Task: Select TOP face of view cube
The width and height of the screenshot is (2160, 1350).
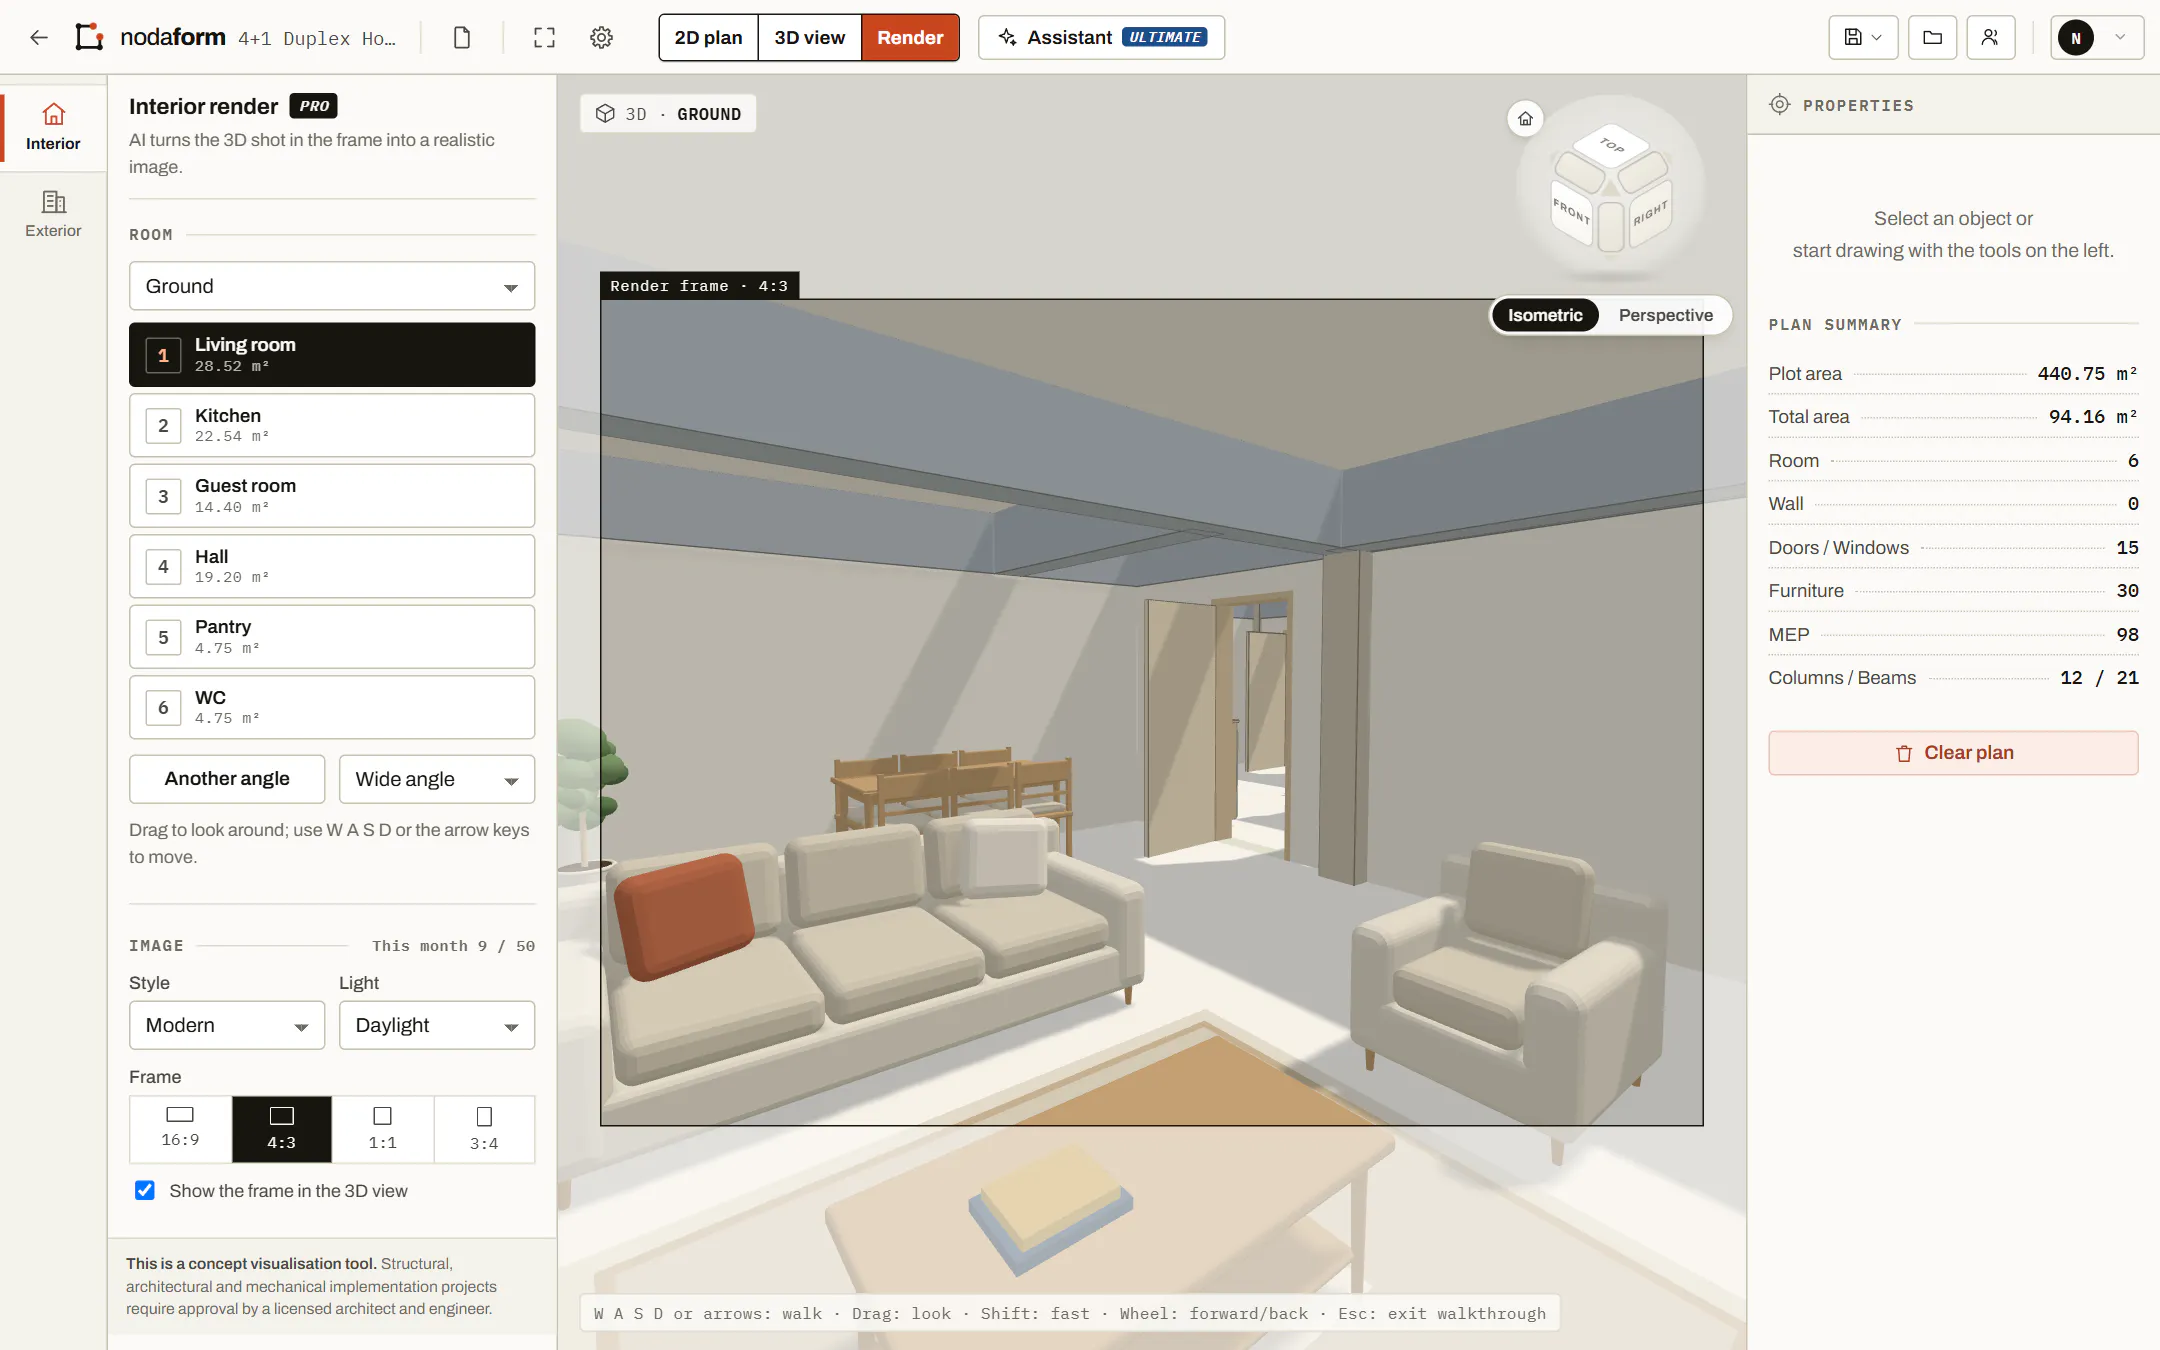Action: point(1610,146)
